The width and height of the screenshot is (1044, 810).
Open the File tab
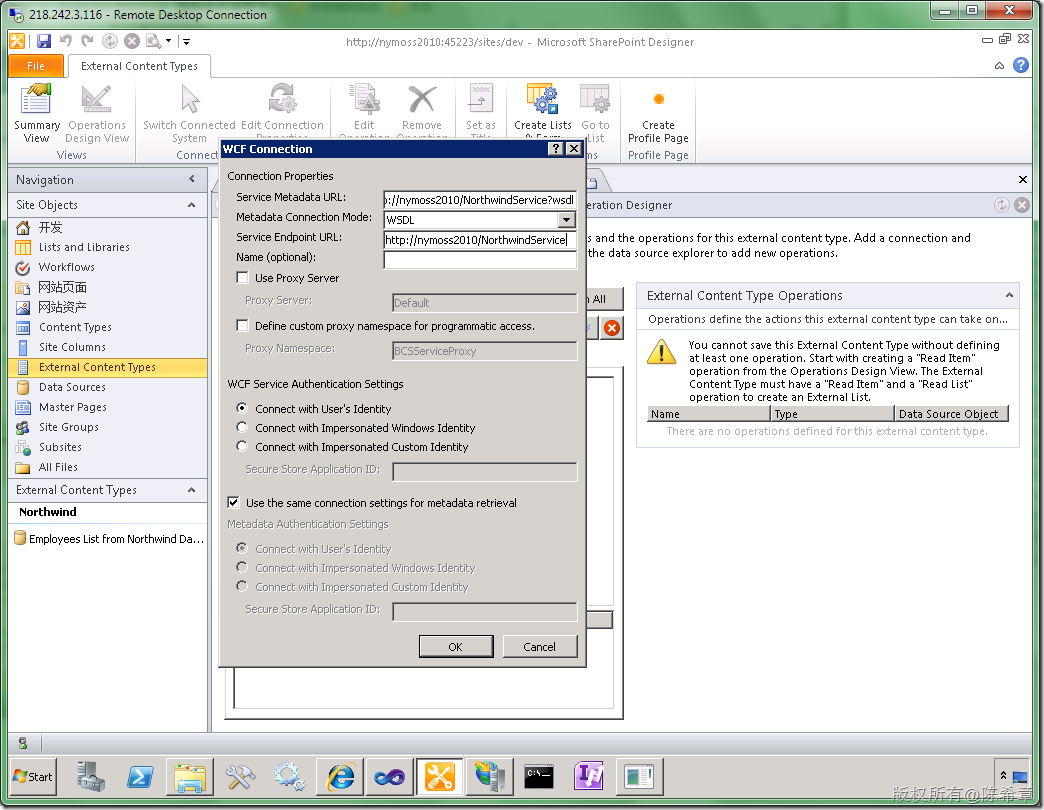click(x=36, y=66)
